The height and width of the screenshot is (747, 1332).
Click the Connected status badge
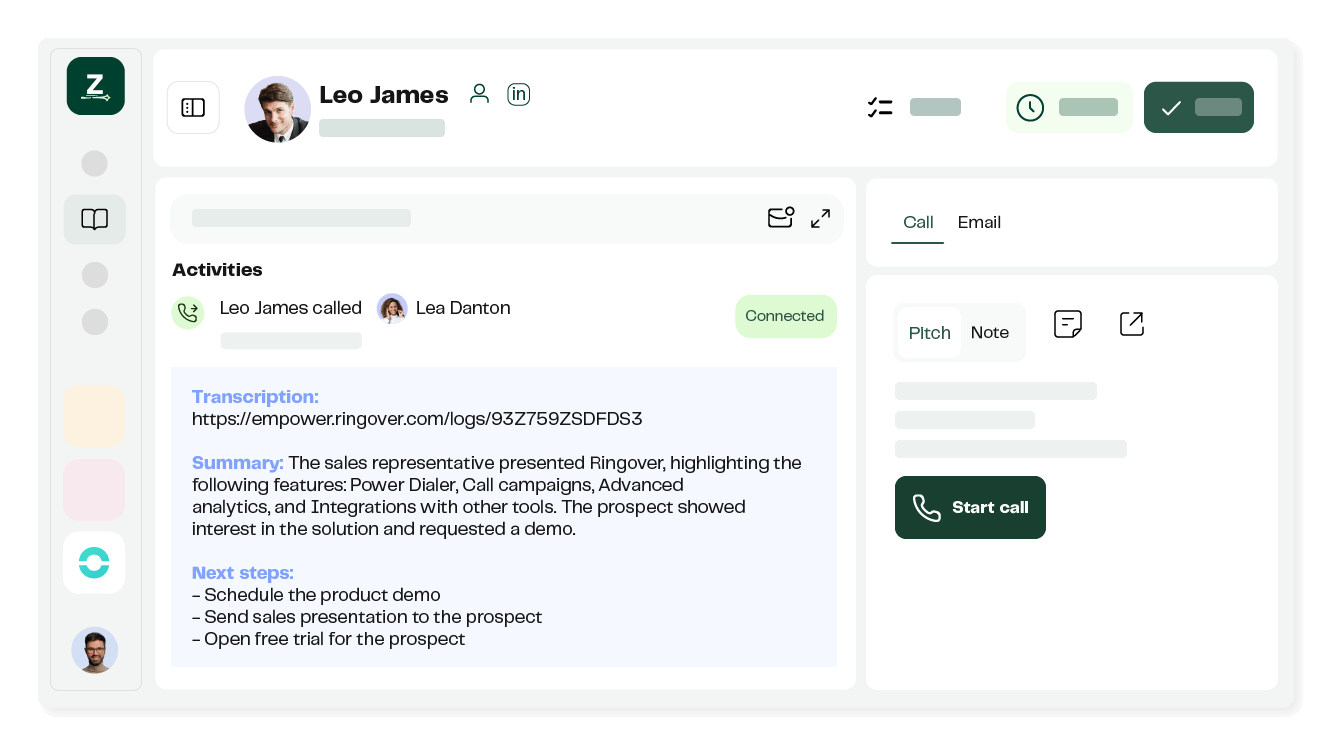coord(785,315)
